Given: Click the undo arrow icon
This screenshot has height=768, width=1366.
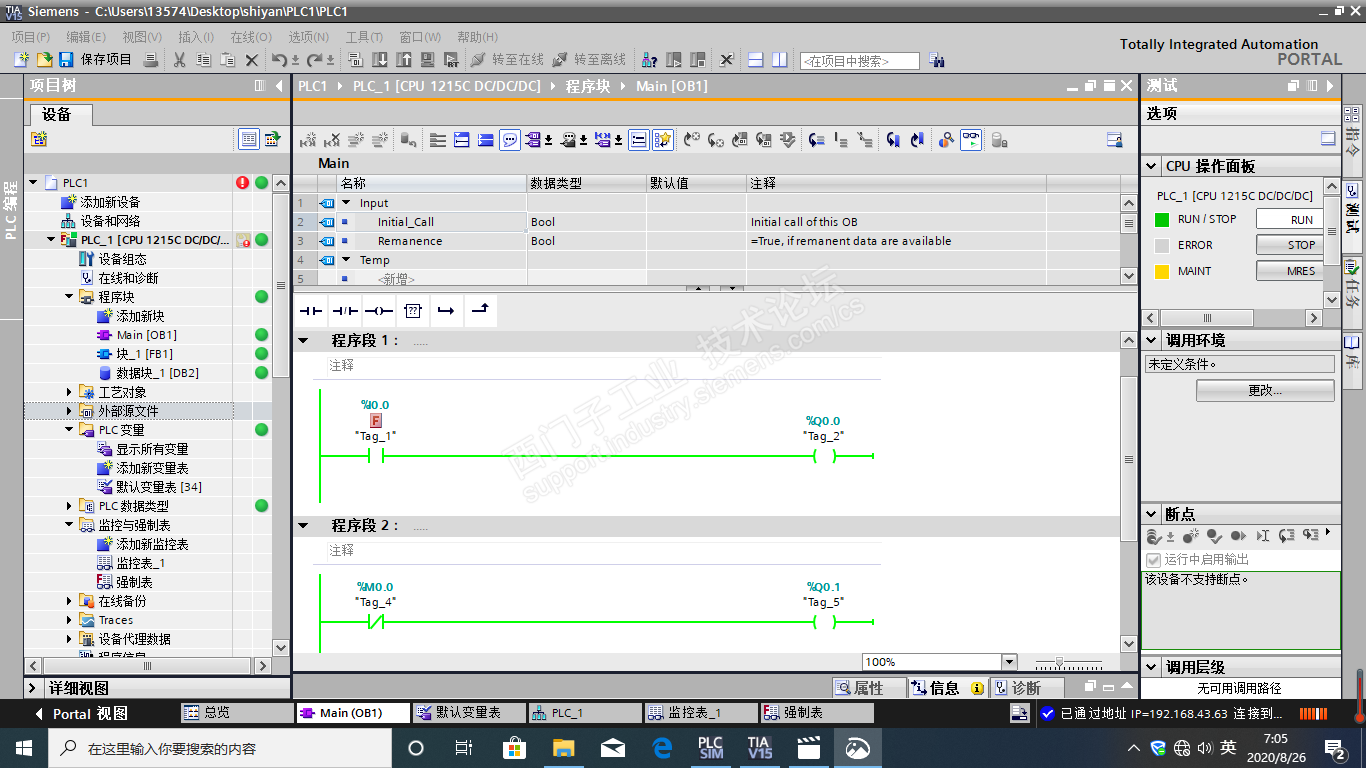Looking at the screenshot, I should pyautogui.click(x=280, y=60).
